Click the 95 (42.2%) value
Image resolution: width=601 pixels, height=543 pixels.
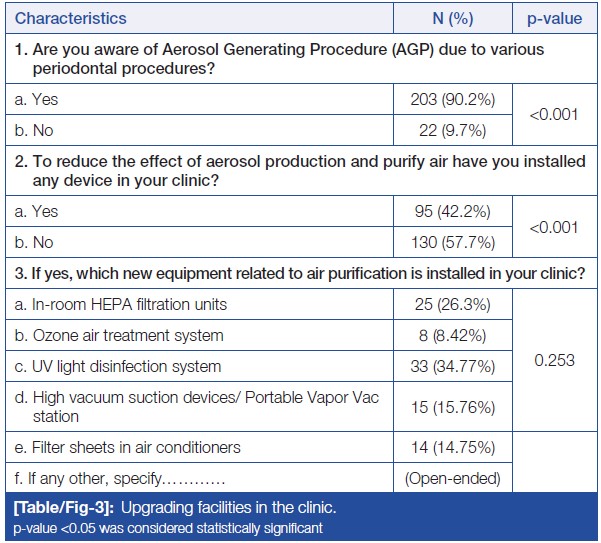coord(452,213)
